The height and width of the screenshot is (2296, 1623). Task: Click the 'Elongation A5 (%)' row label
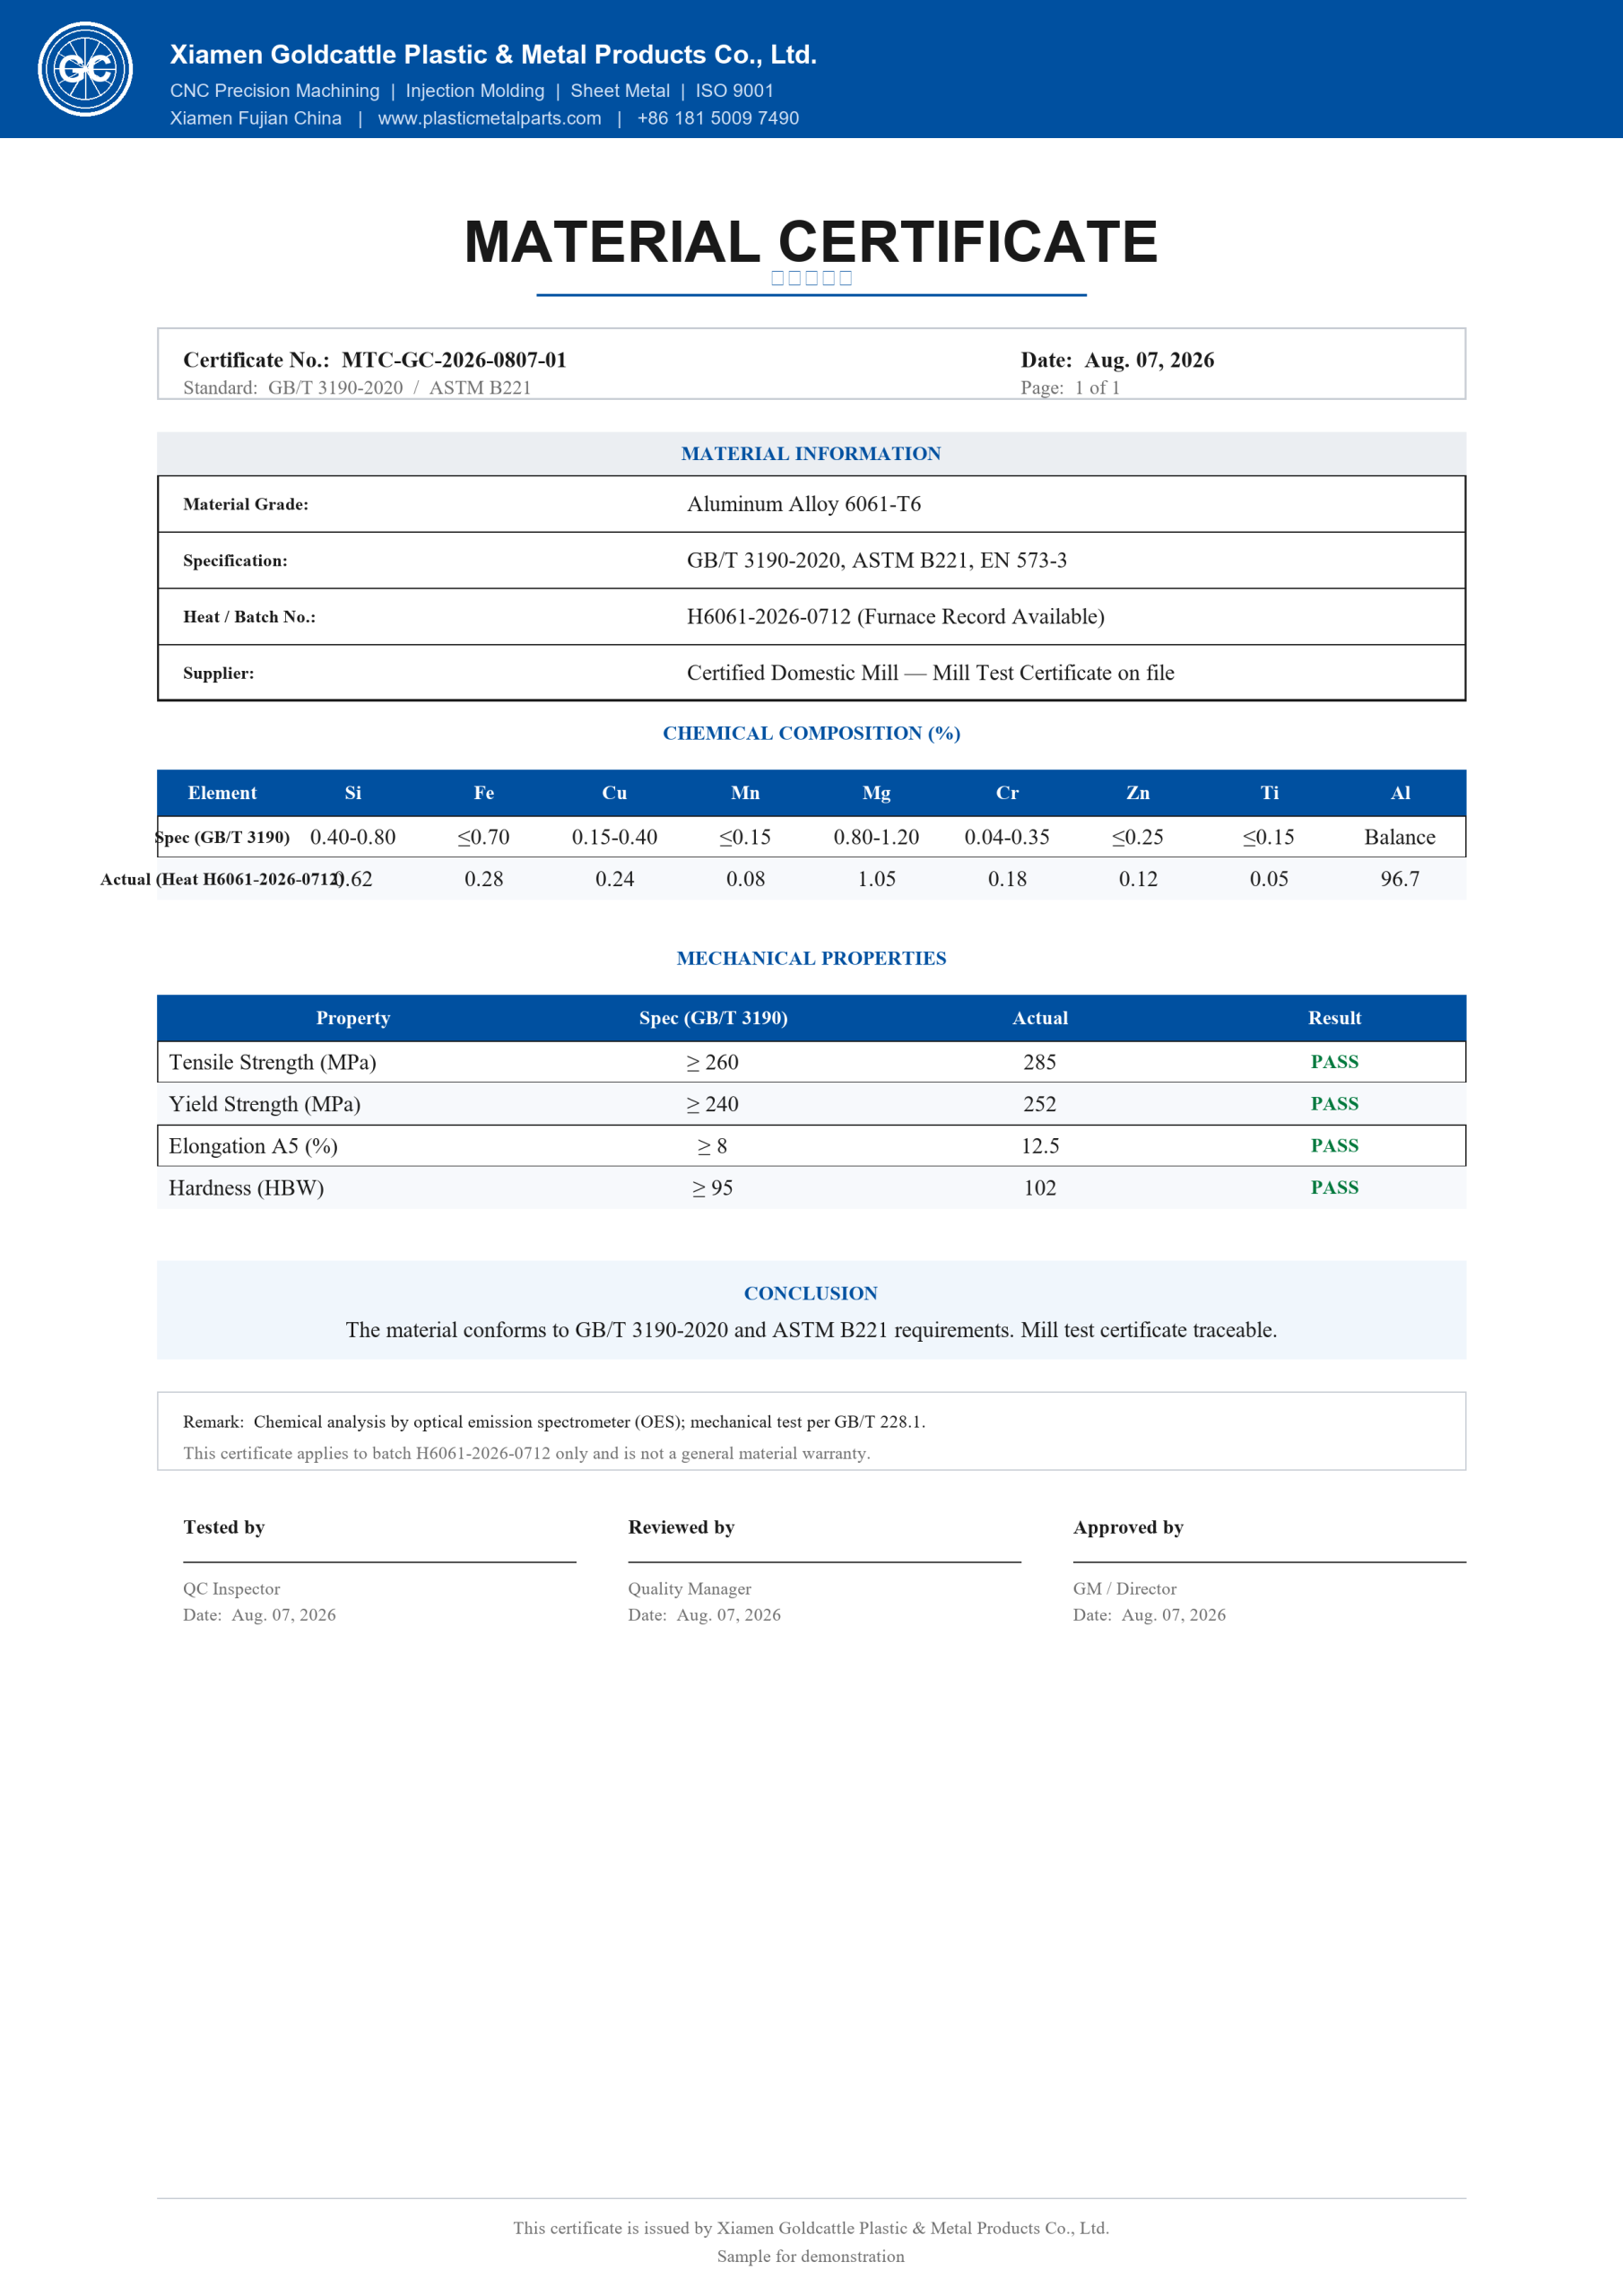253,1146
